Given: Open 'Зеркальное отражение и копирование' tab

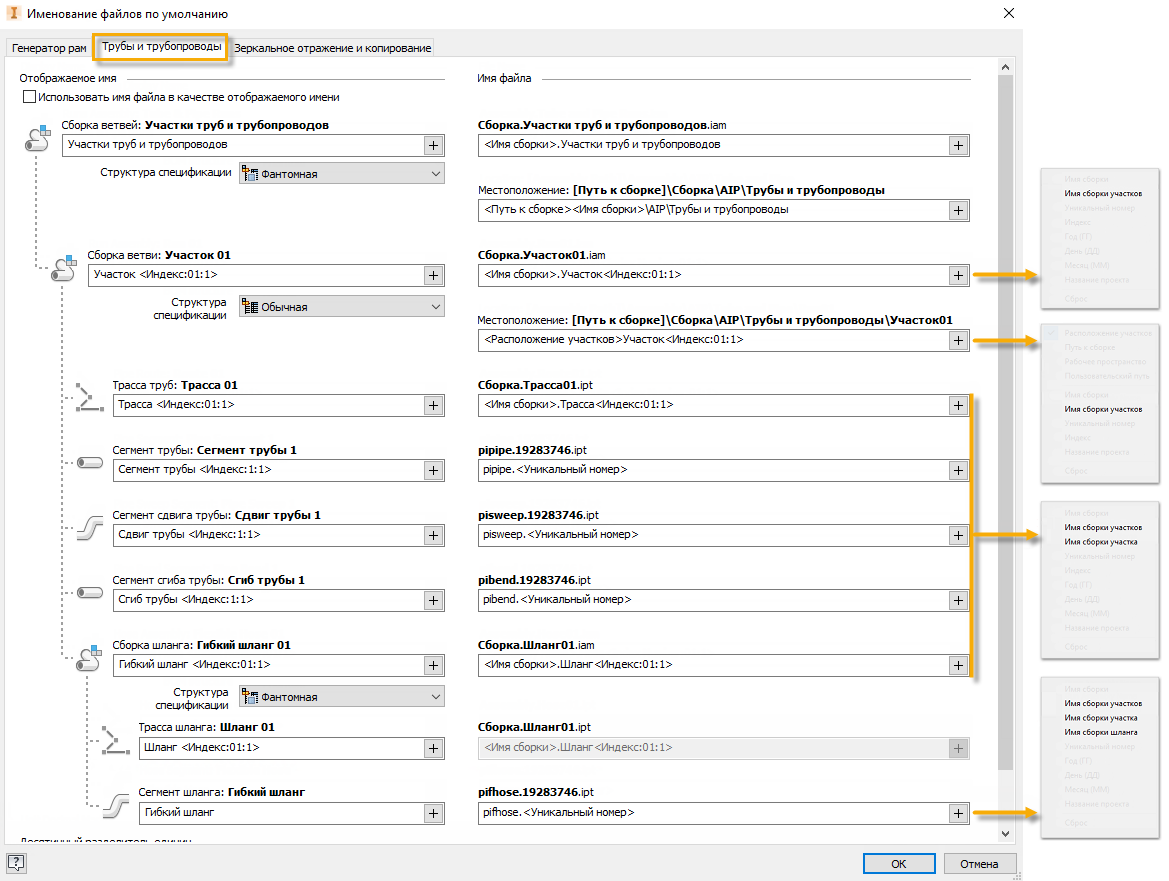Looking at the screenshot, I should point(332,48).
